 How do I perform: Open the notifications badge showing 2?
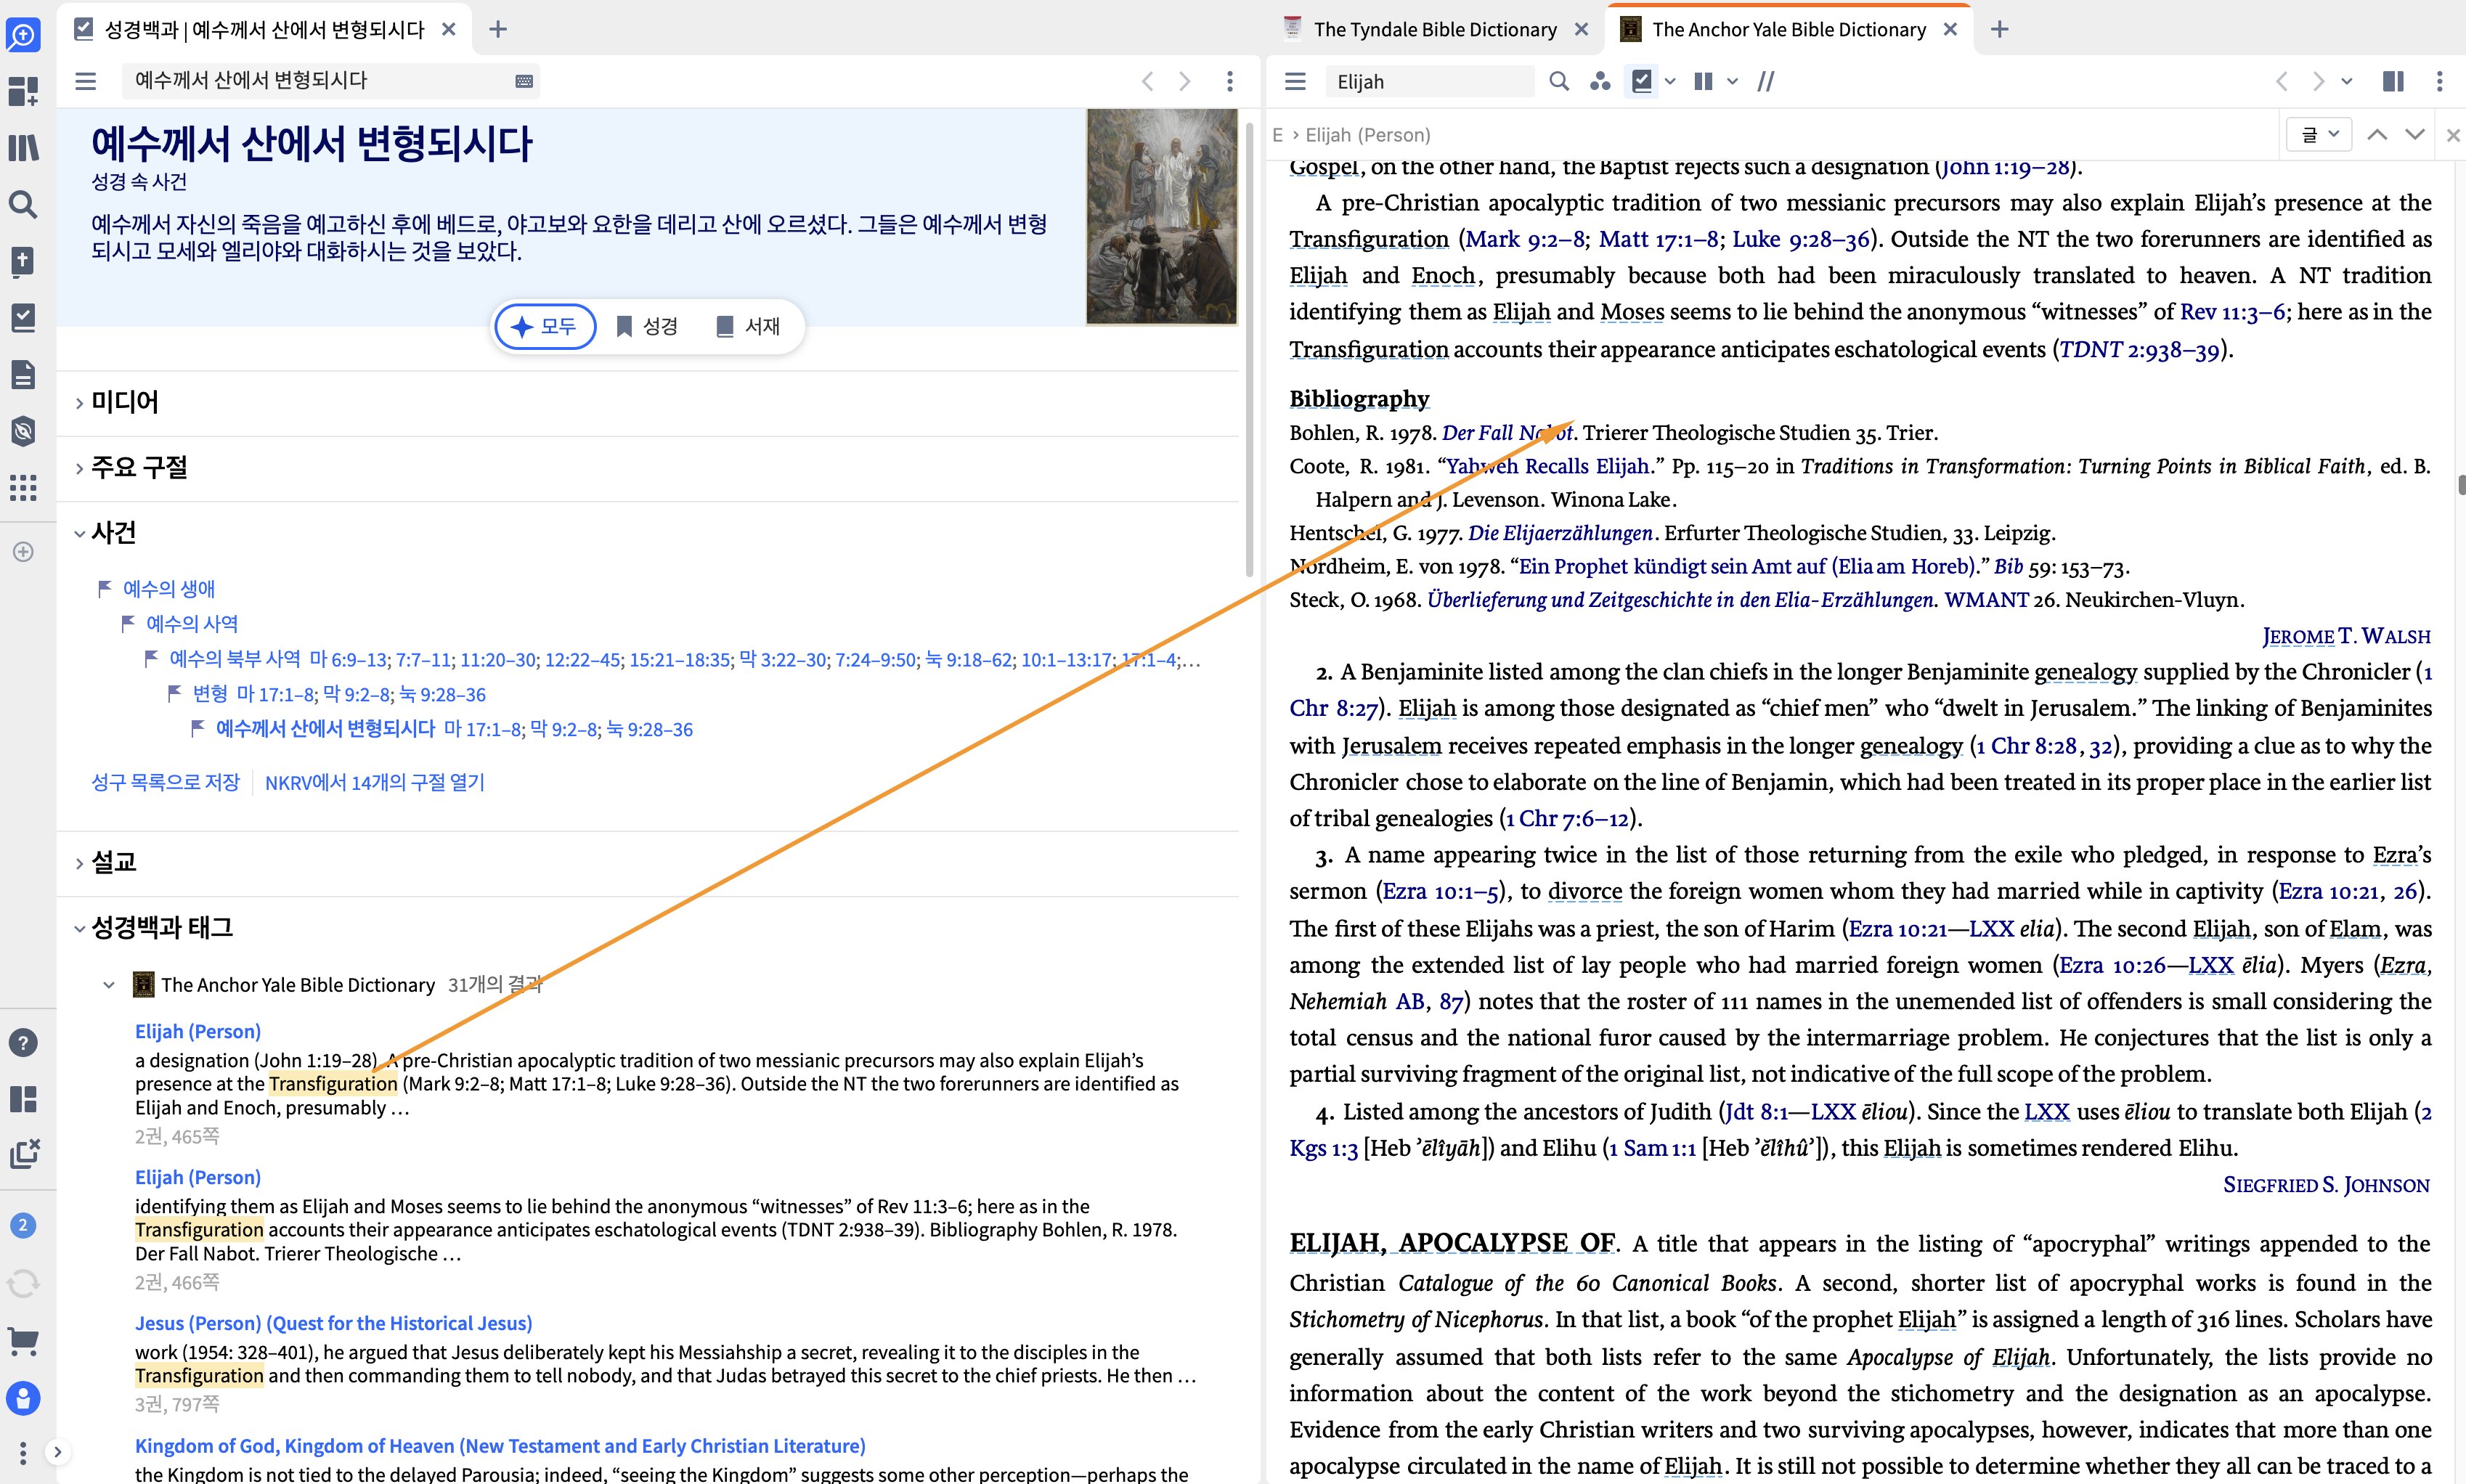pos(23,1225)
